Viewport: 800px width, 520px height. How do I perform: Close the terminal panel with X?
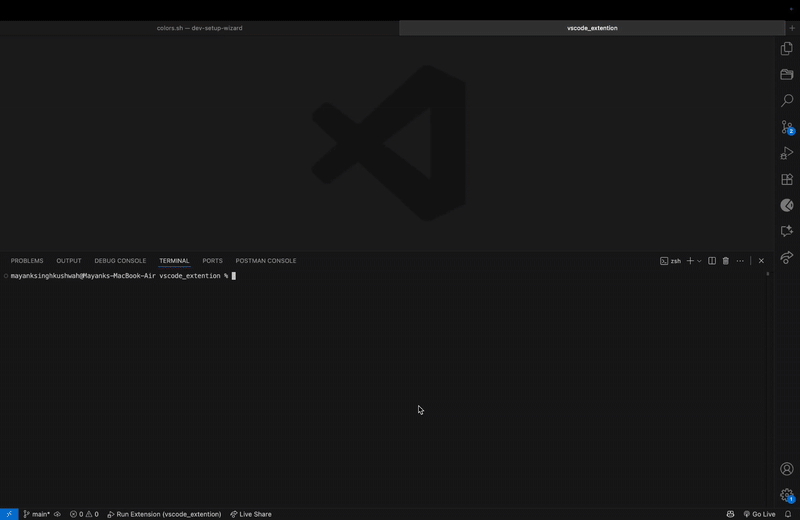[x=761, y=261]
